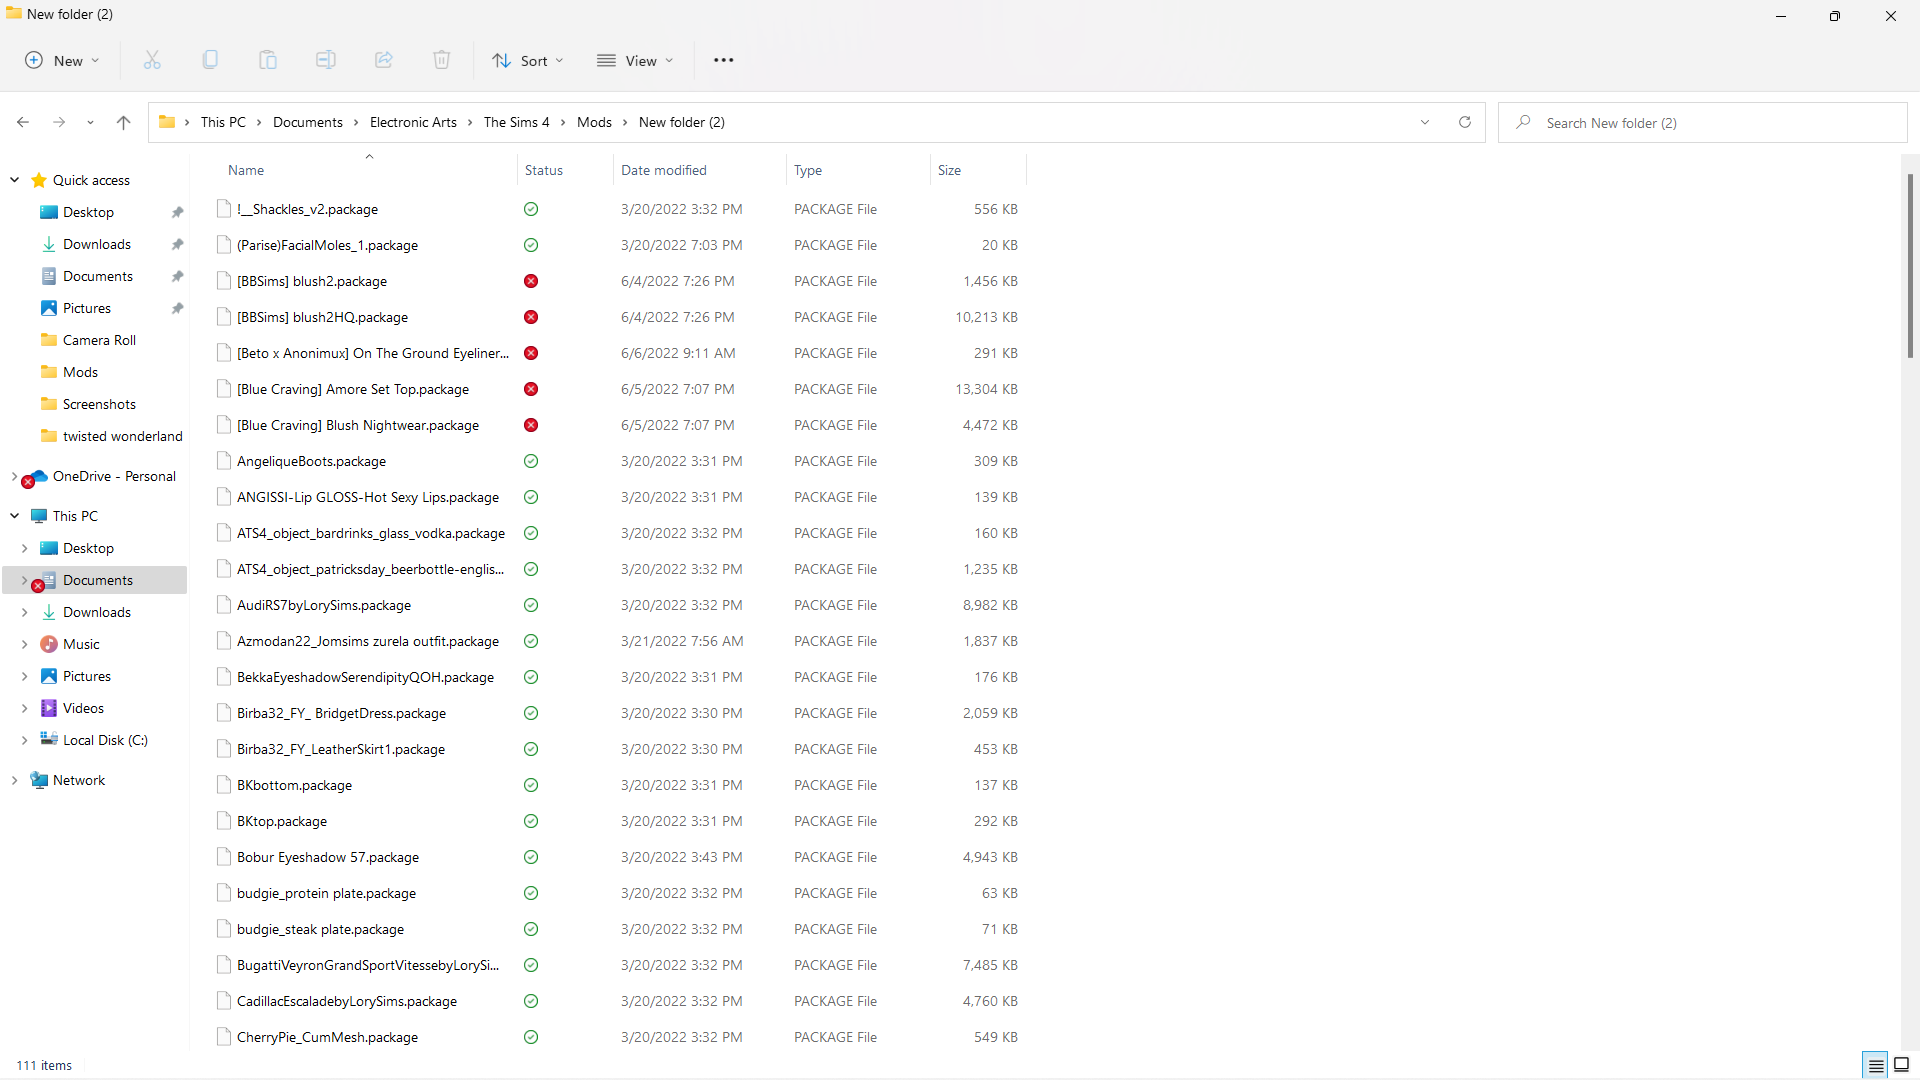Open the View options dropdown
Screen dimensions: 1920x1080
point(635,60)
